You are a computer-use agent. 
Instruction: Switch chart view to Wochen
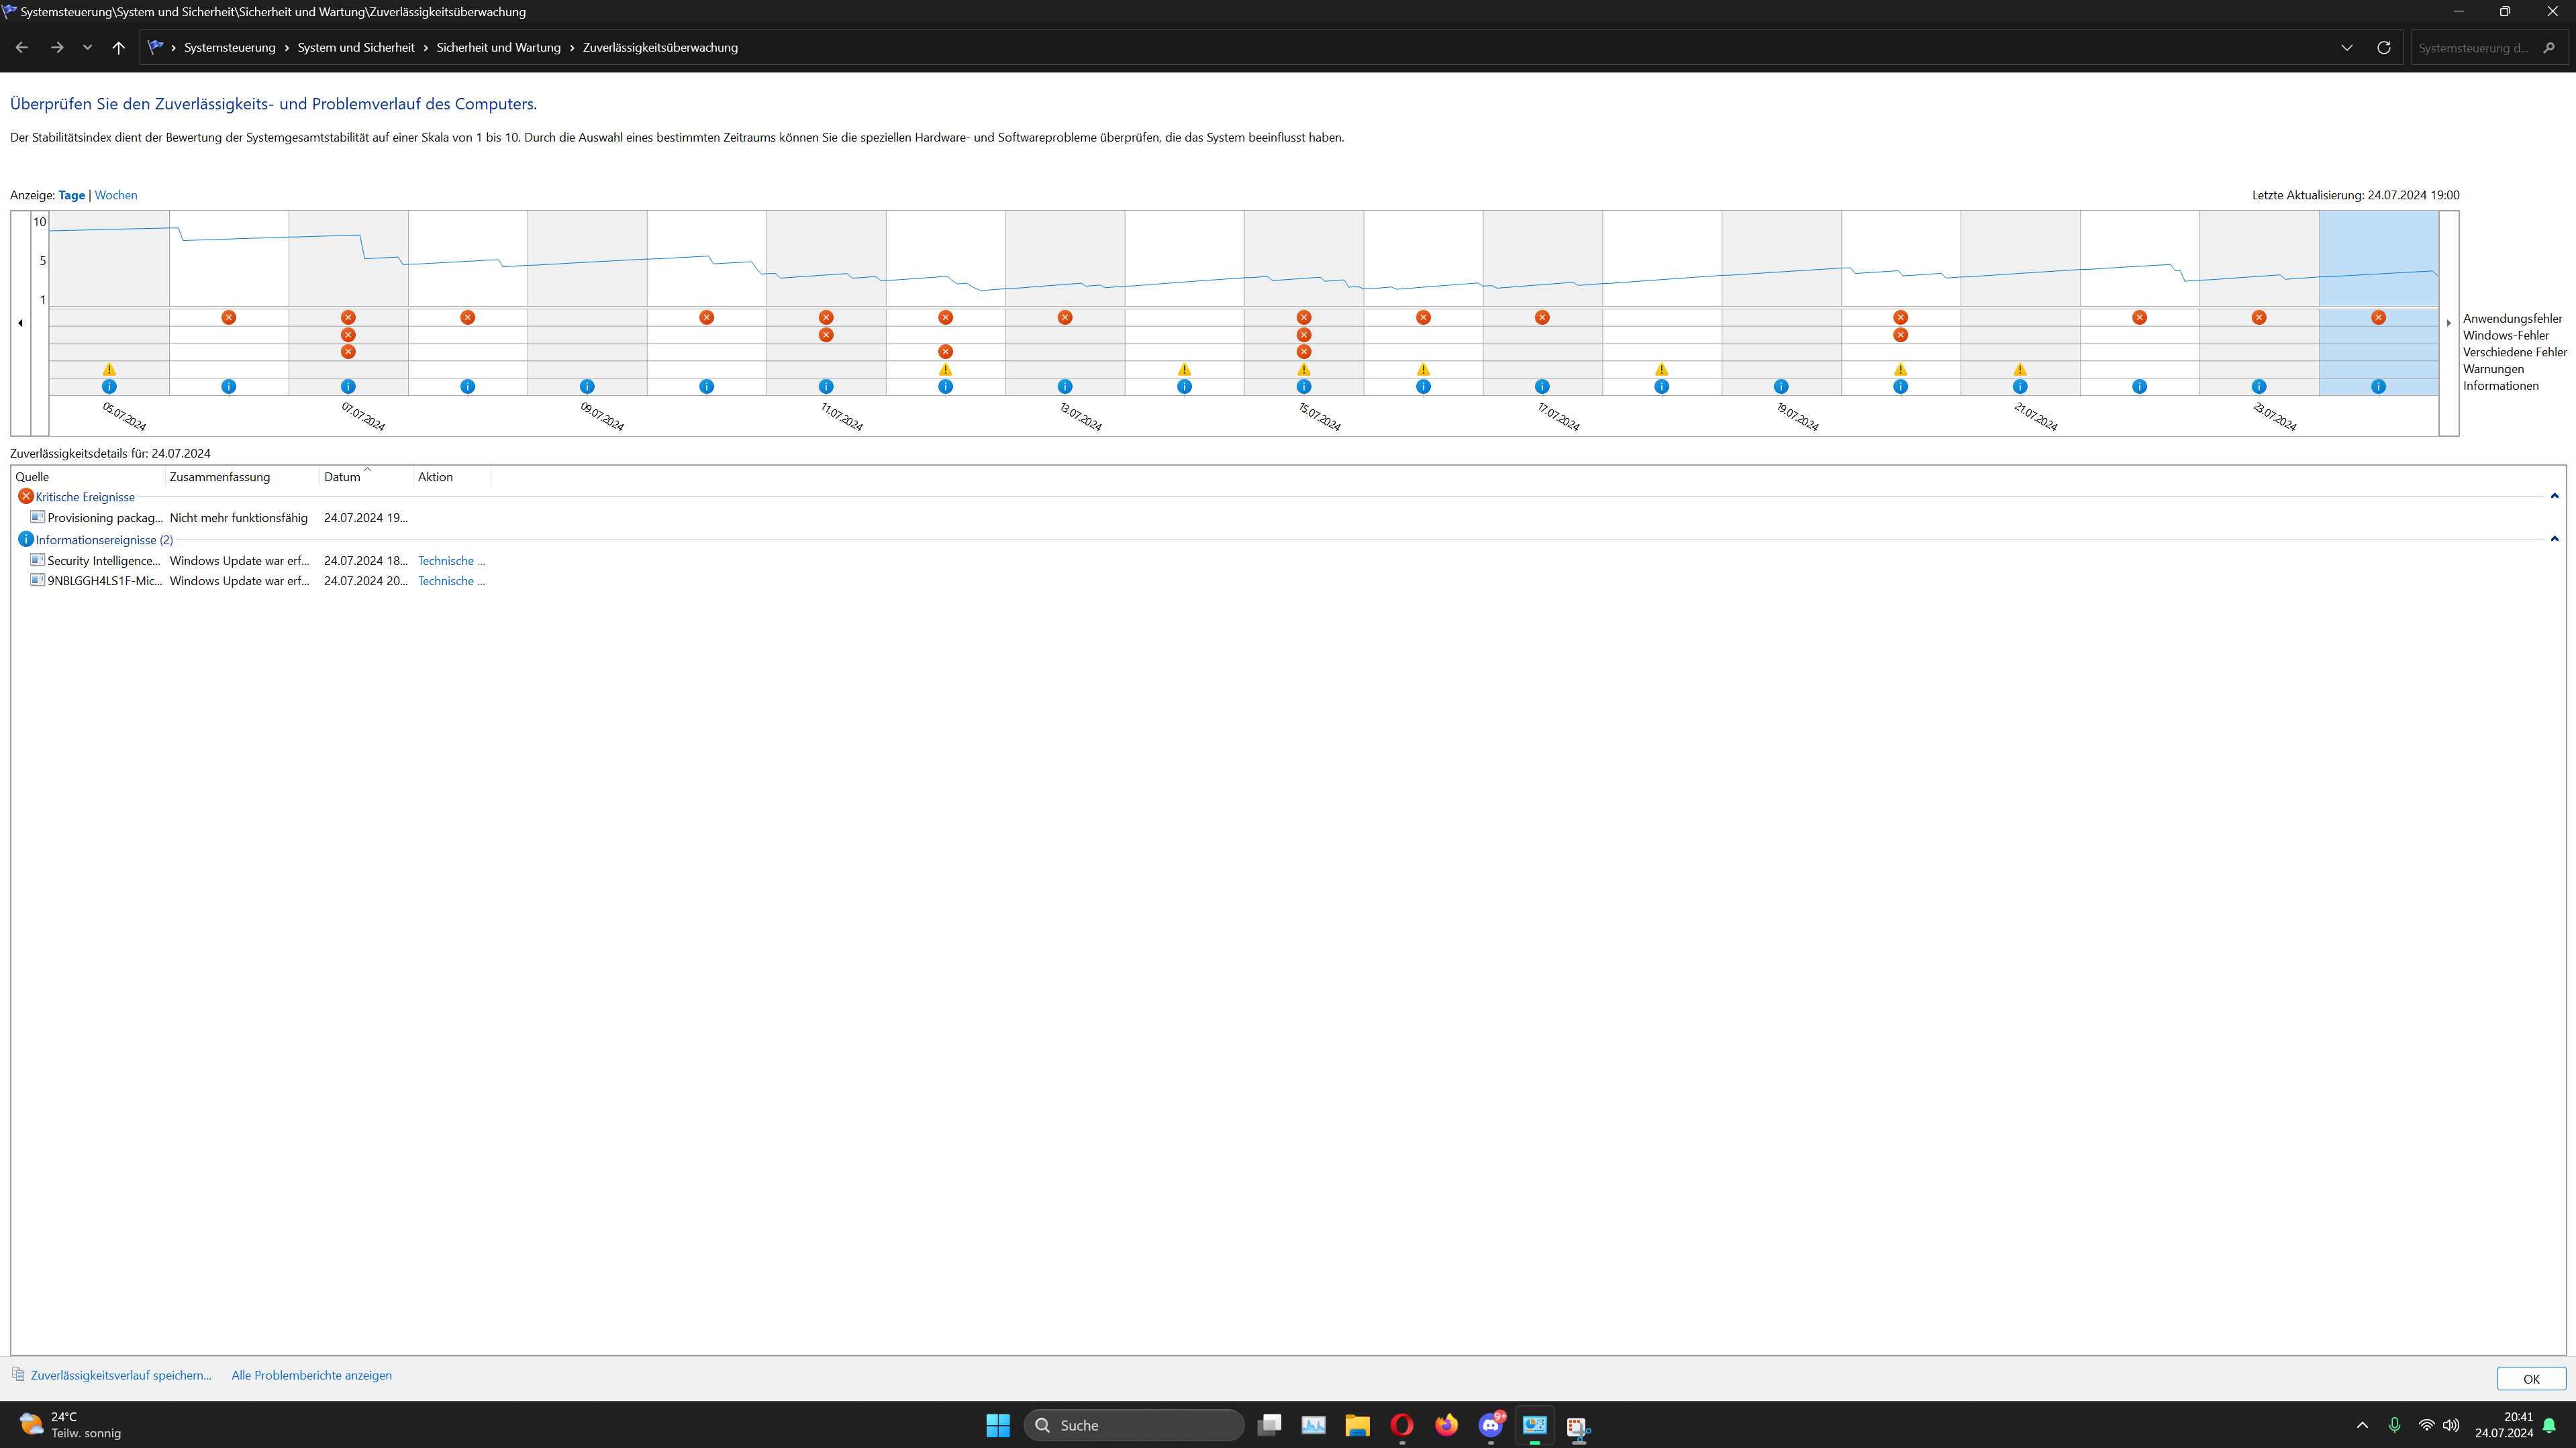(116, 195)
